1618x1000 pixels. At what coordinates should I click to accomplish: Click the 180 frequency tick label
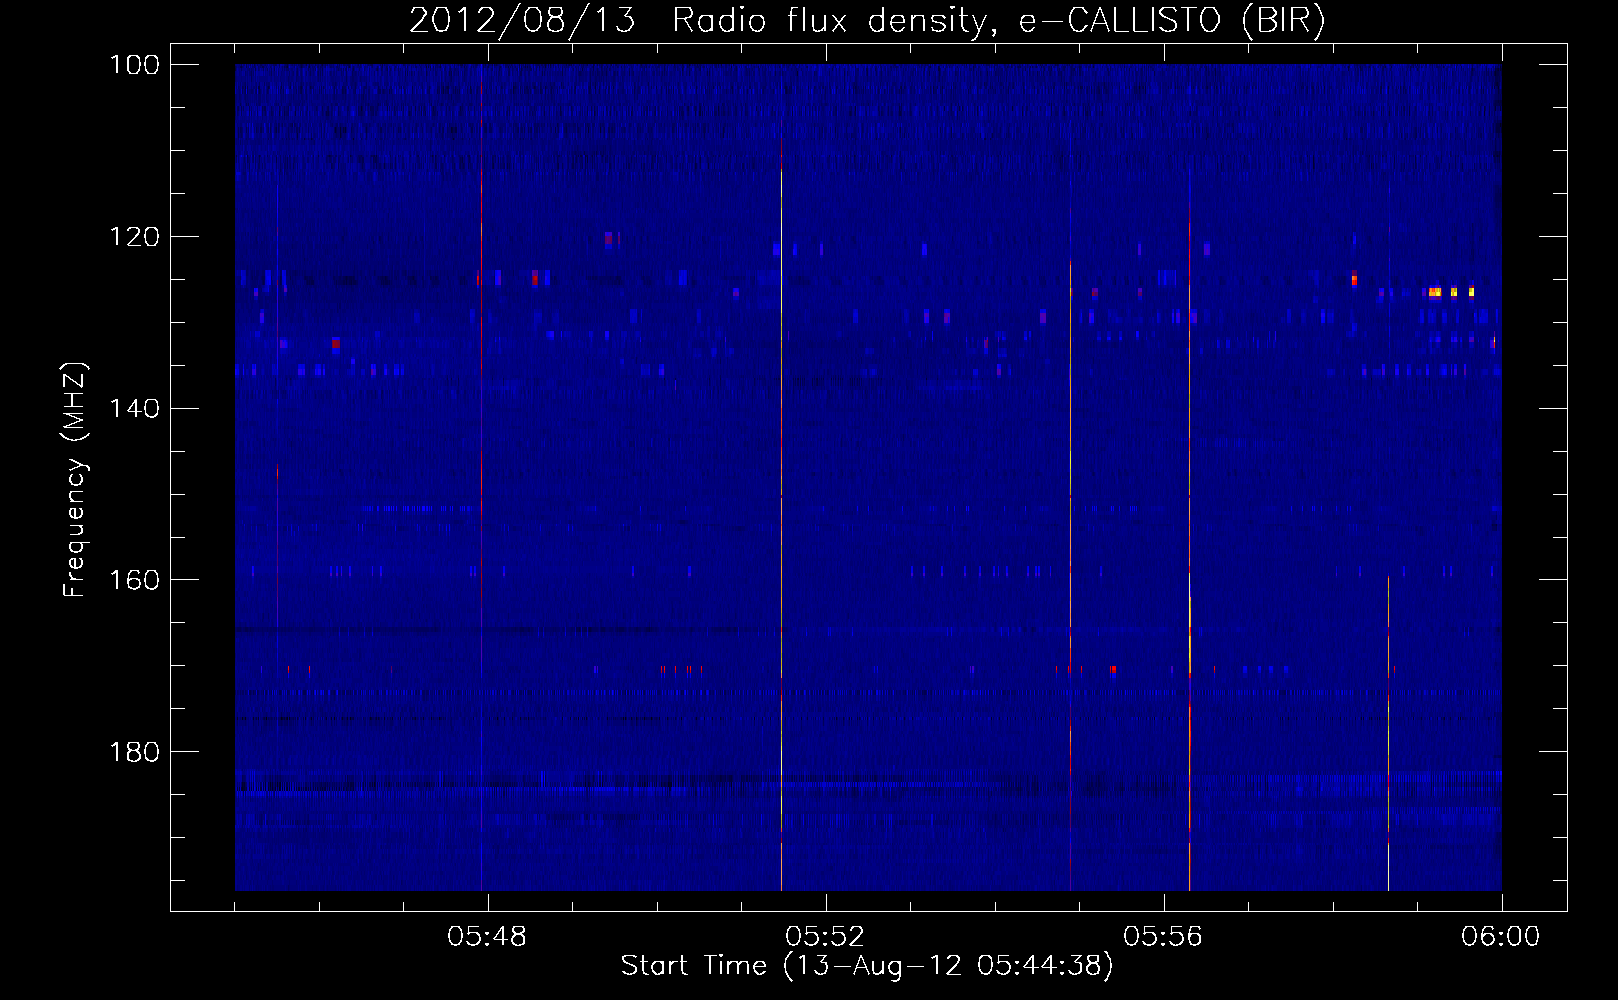point(135,752)
